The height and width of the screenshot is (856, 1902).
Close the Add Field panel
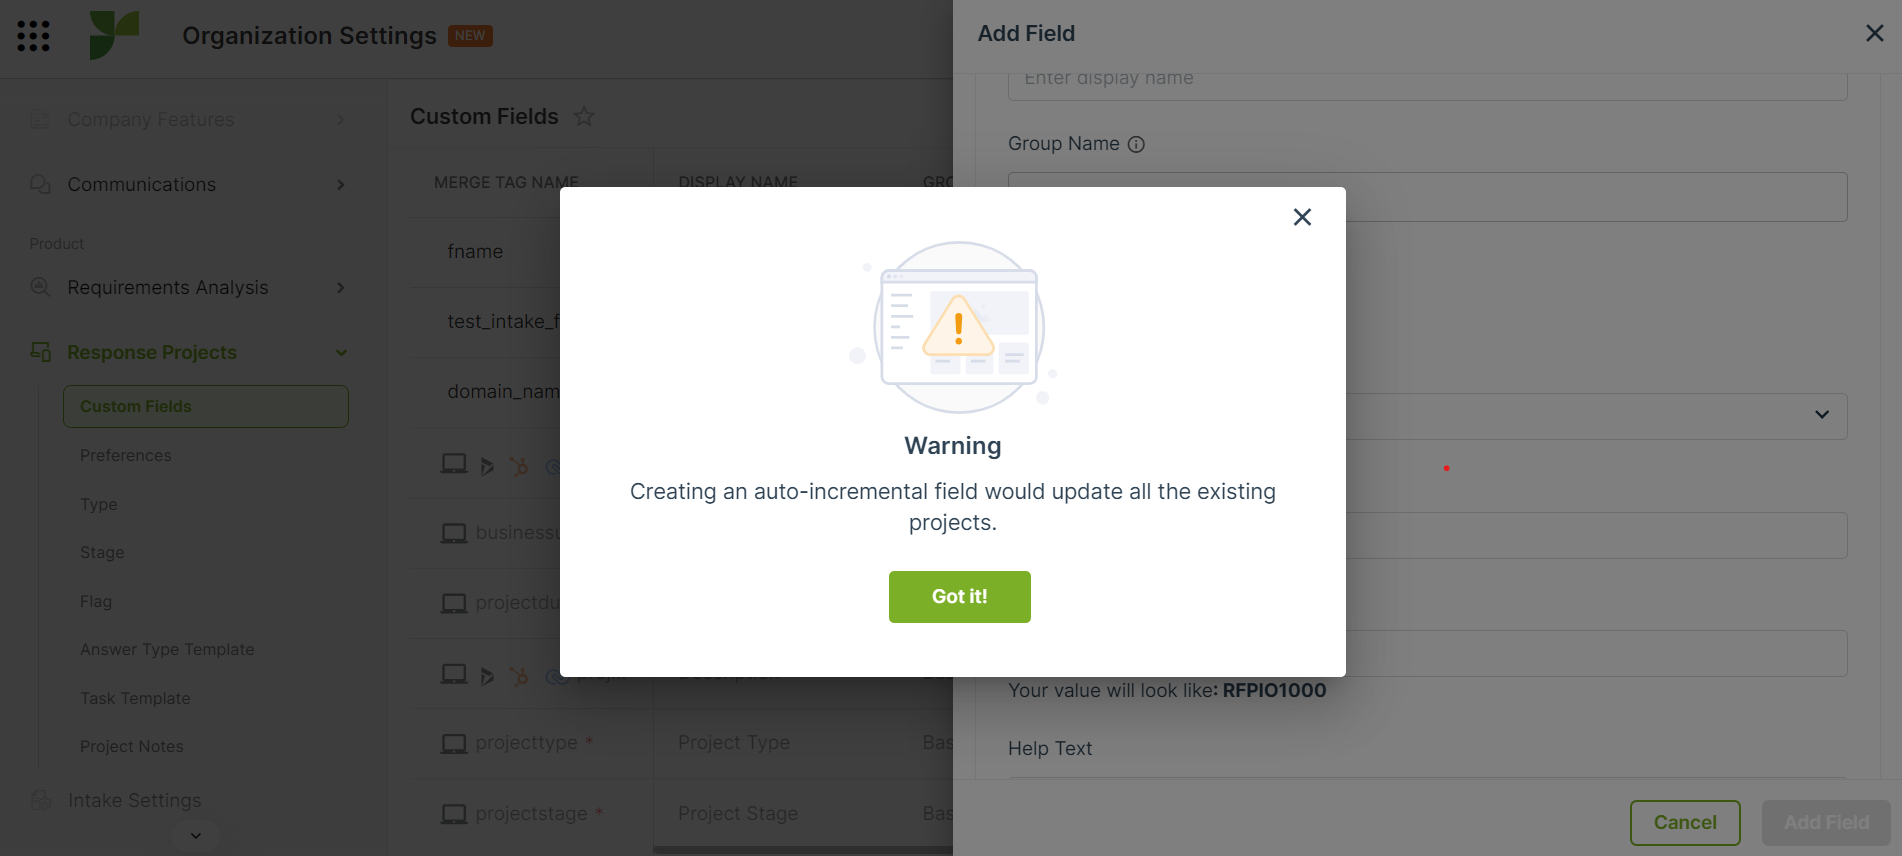(x=1875, y=33)
